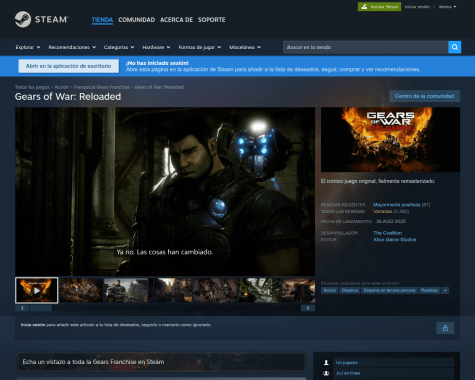Click the search magnifier button
Image resolution: width=475 pixels, height=380 pixels.
point(455,47)
